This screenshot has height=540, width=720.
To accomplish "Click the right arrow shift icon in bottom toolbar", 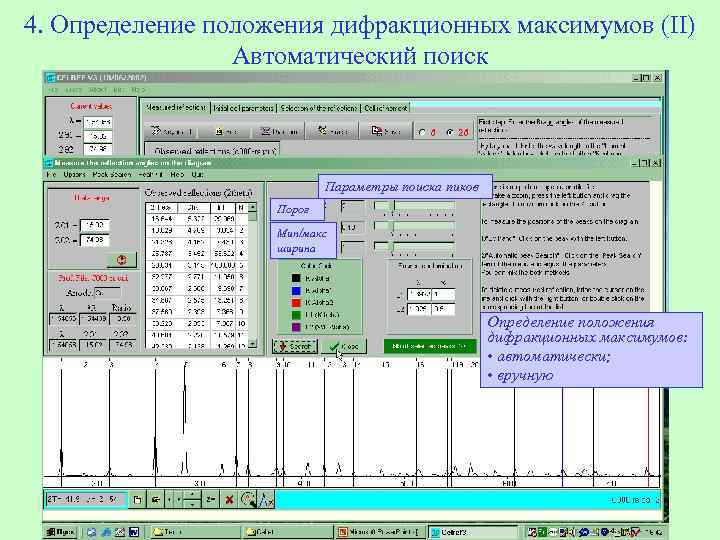I will point(179,499).
